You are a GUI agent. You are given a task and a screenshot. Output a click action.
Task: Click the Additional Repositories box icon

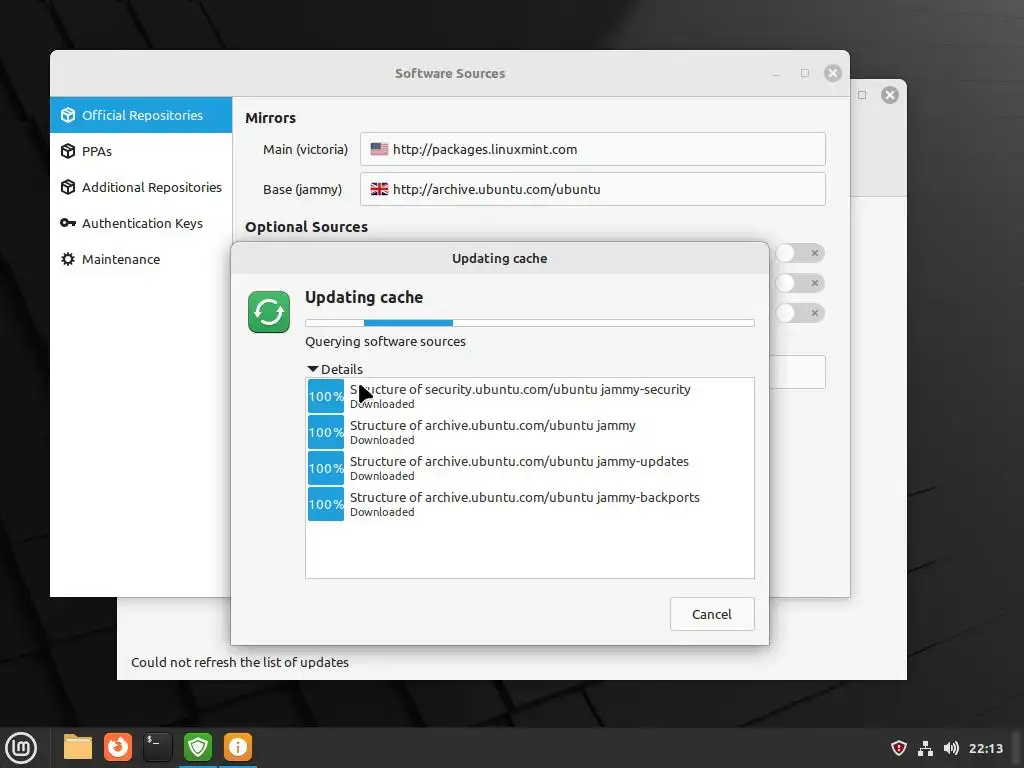pos(68,187)
